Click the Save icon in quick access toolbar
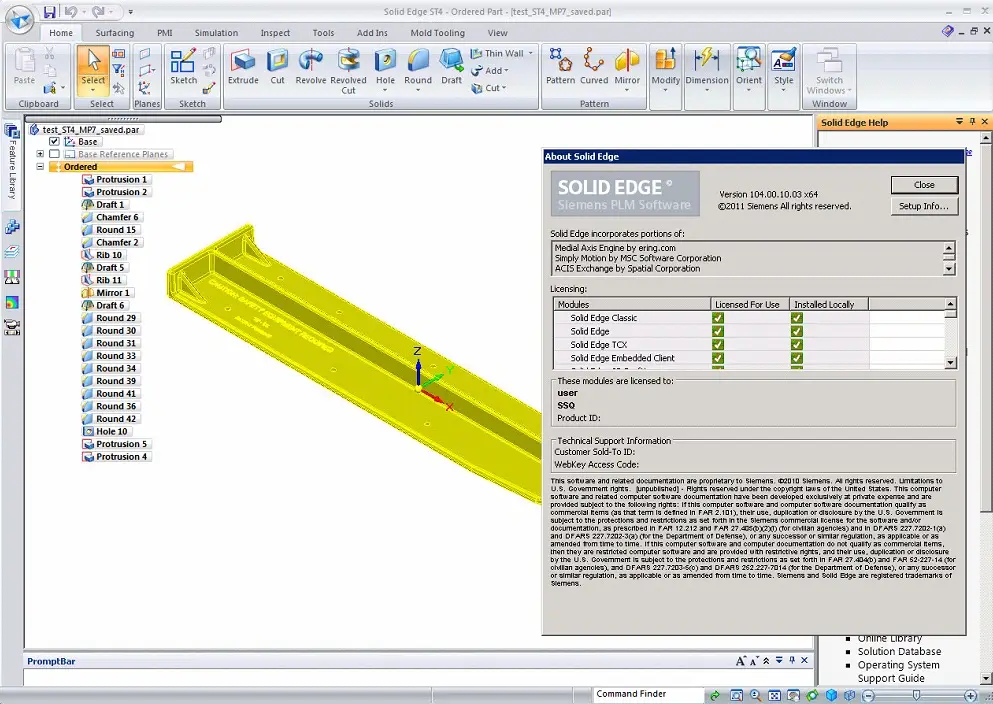This screenshot has height=704, width=993. tap(49, 11)
